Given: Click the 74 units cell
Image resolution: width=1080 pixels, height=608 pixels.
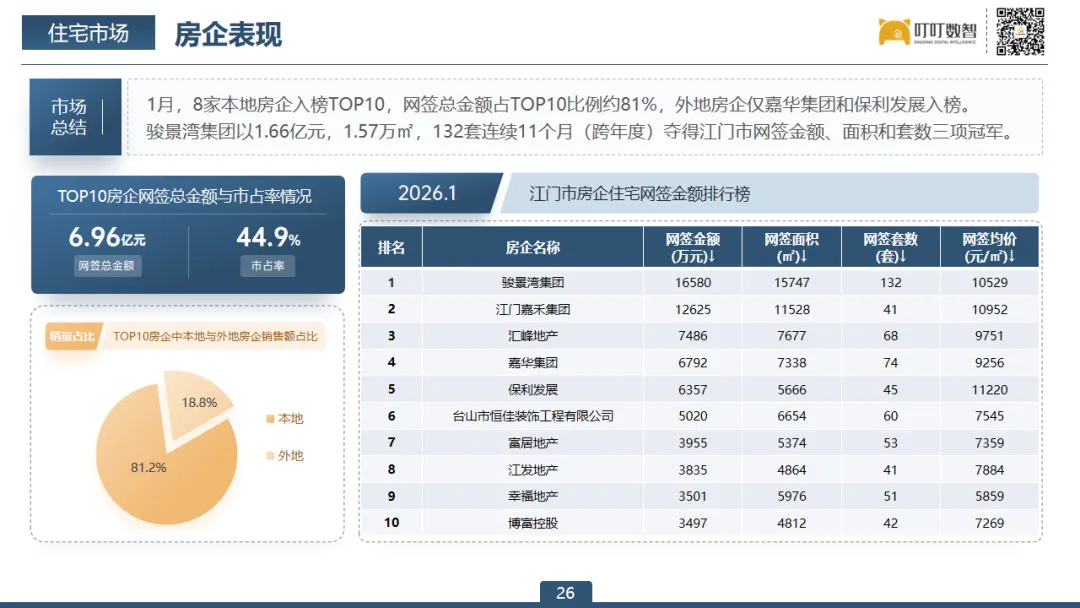Looking at the screenshot, I should tap(891, 363).
